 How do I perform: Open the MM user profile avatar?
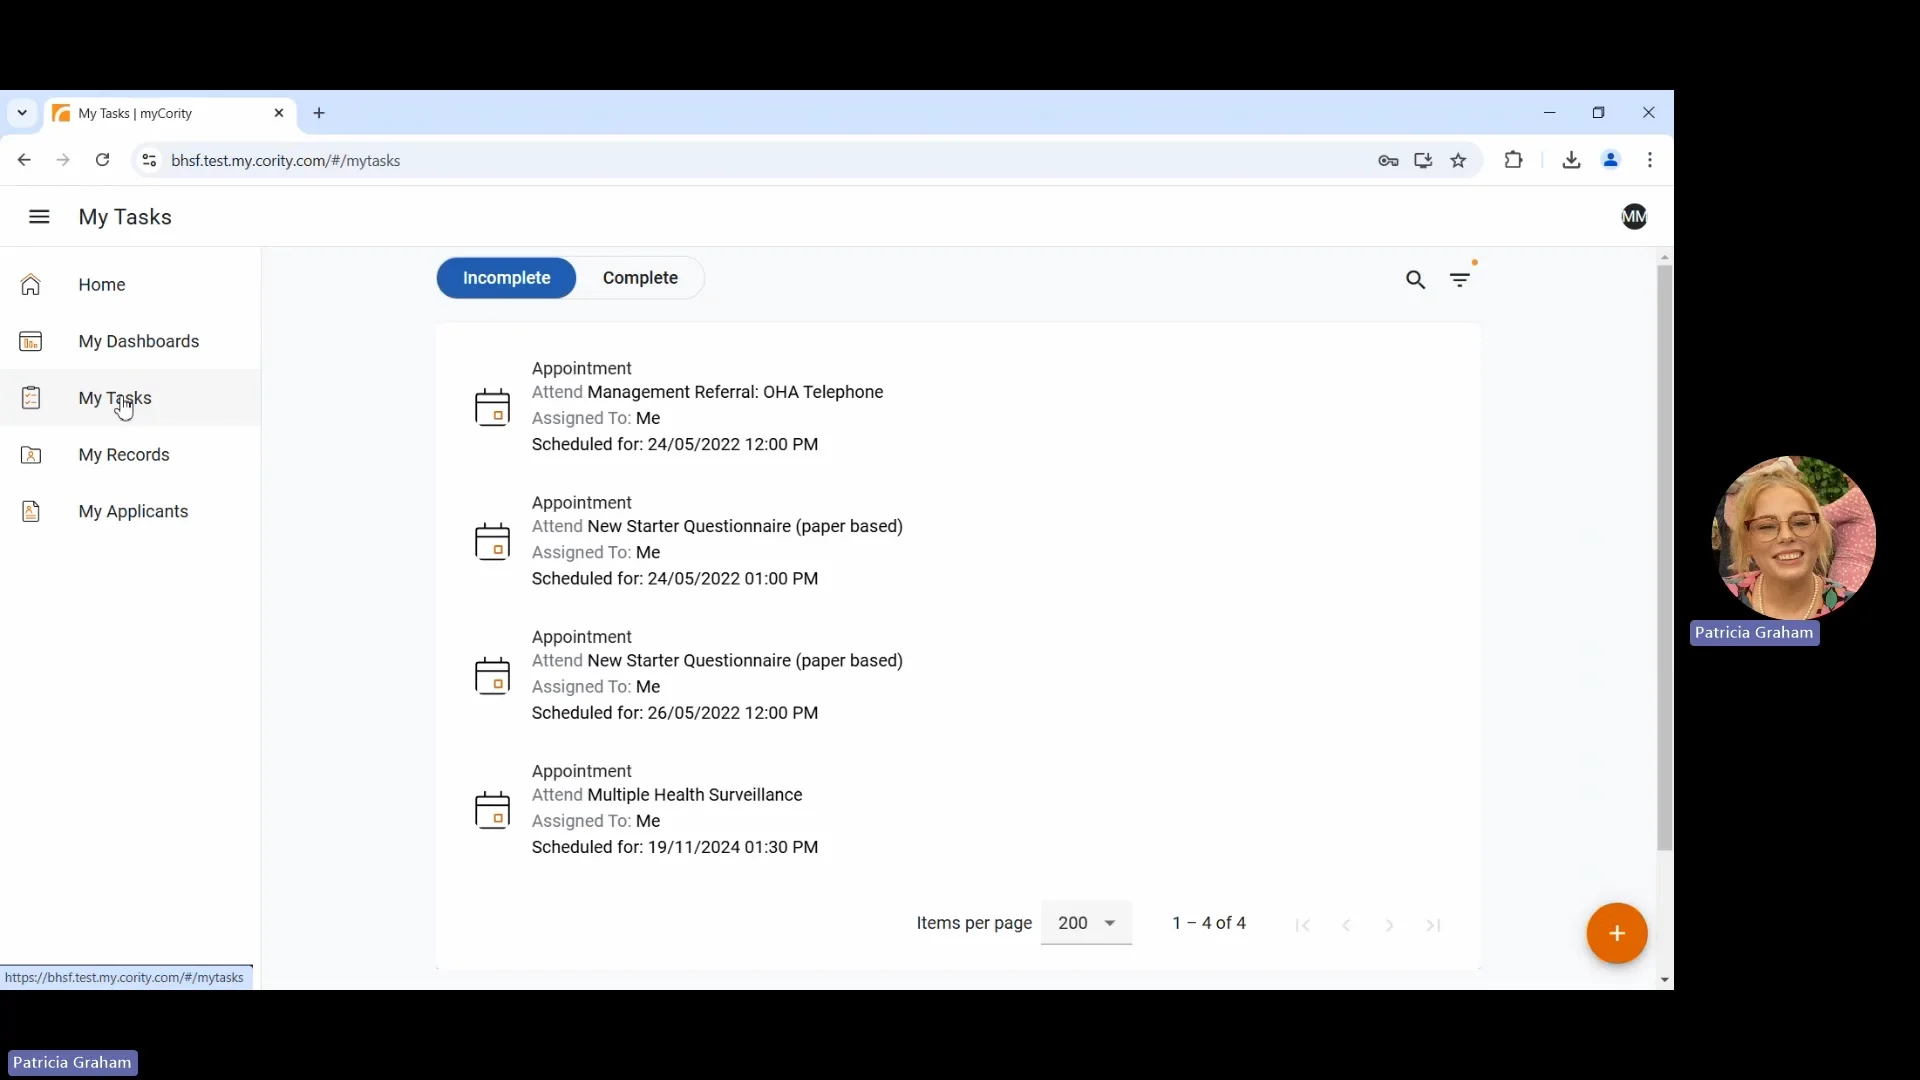(1634, 216)
